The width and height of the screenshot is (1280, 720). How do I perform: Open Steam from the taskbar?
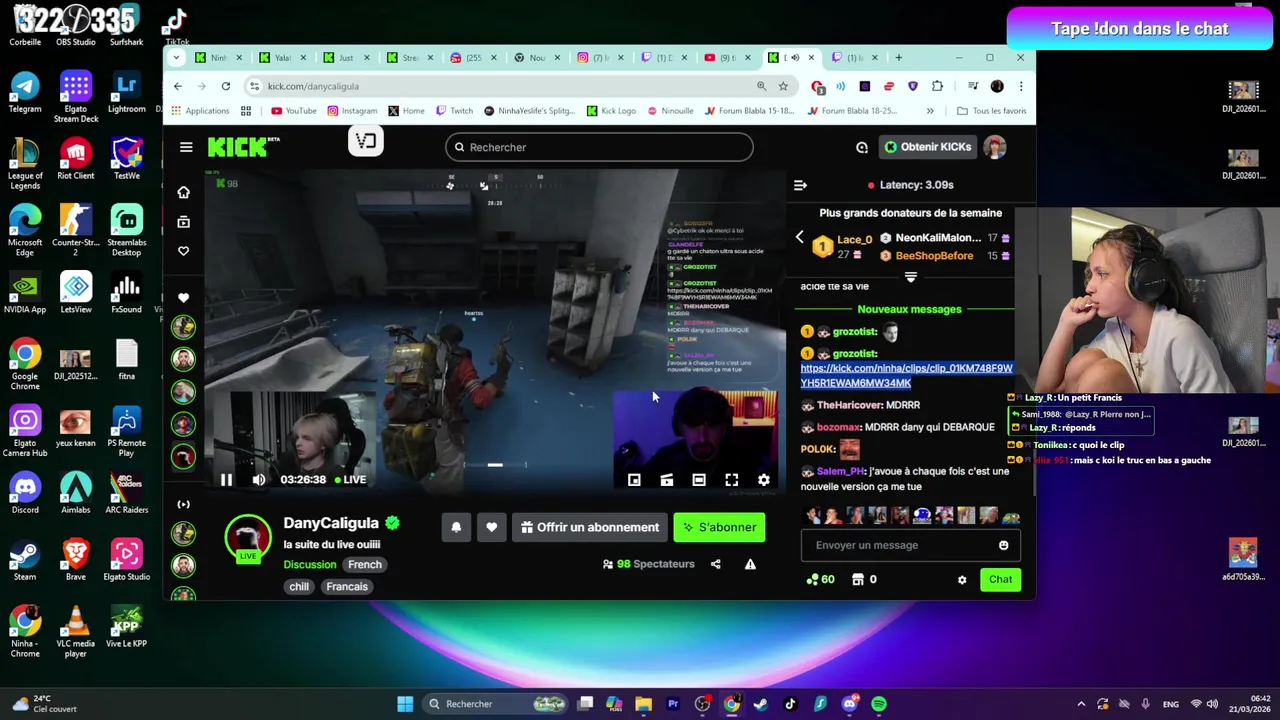coord(761,704)
